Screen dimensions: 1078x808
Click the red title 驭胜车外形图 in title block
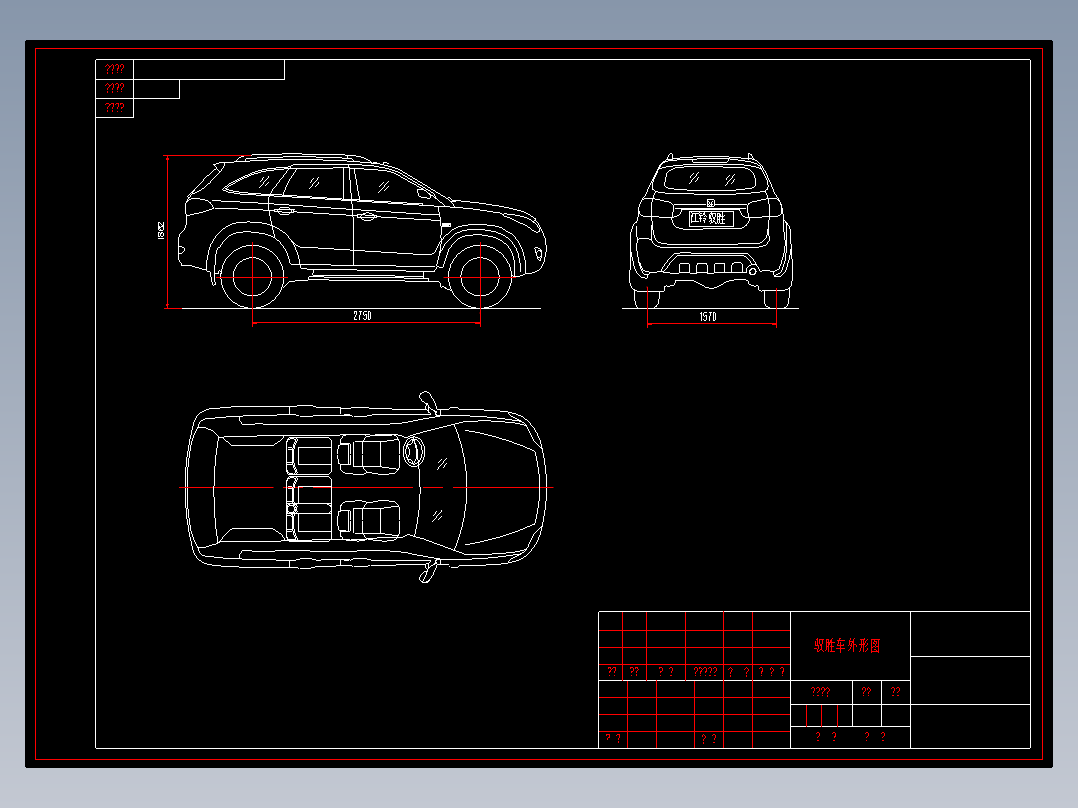[847, 646]
